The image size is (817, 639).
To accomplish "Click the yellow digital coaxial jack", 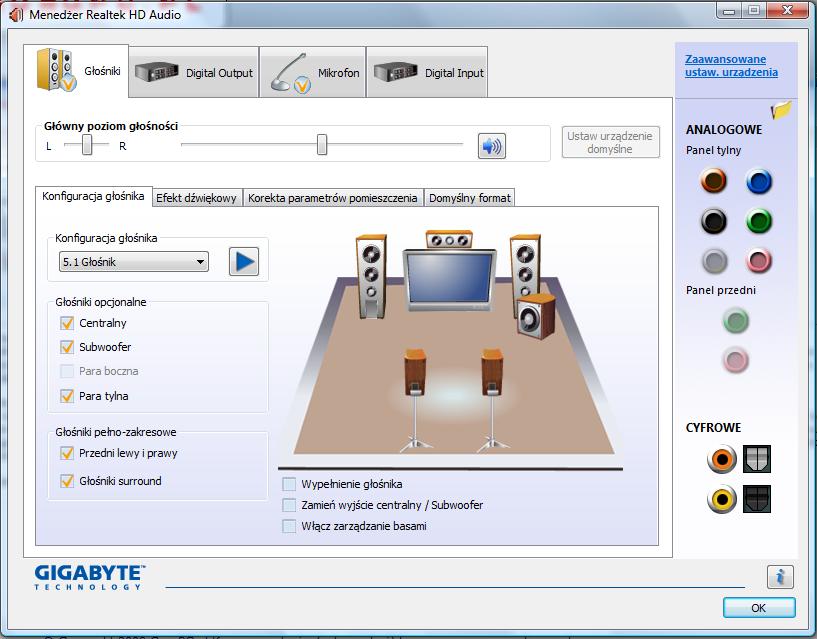I will [722, 499].
